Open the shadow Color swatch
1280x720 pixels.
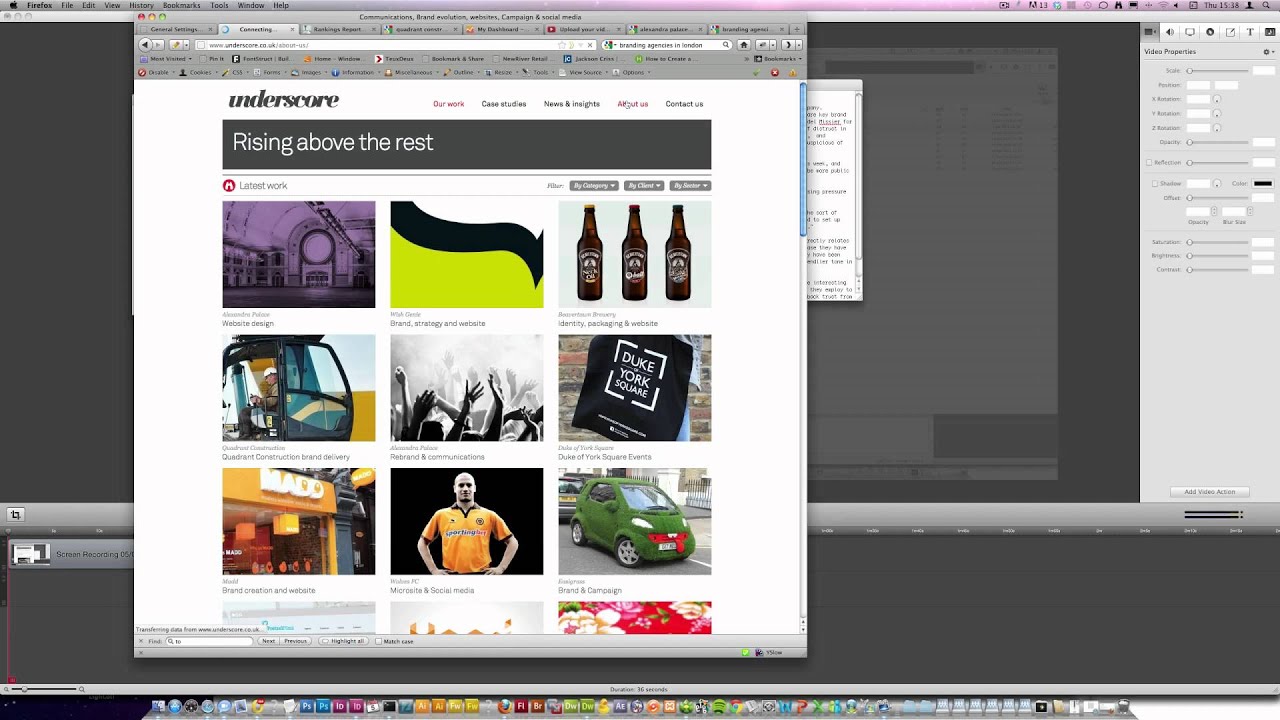(x=1263, y=184)
